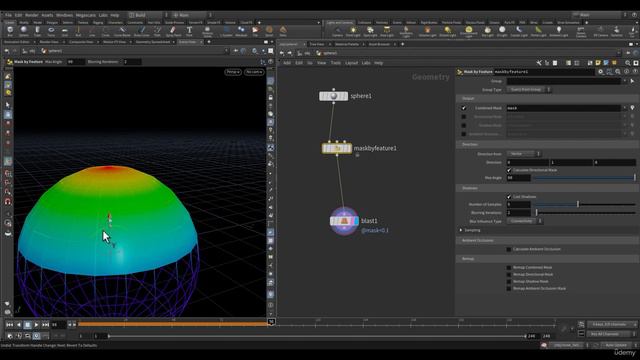Open the Blur Influence Type dropdown
640x360 pixels.
click(x=524, y=221)
